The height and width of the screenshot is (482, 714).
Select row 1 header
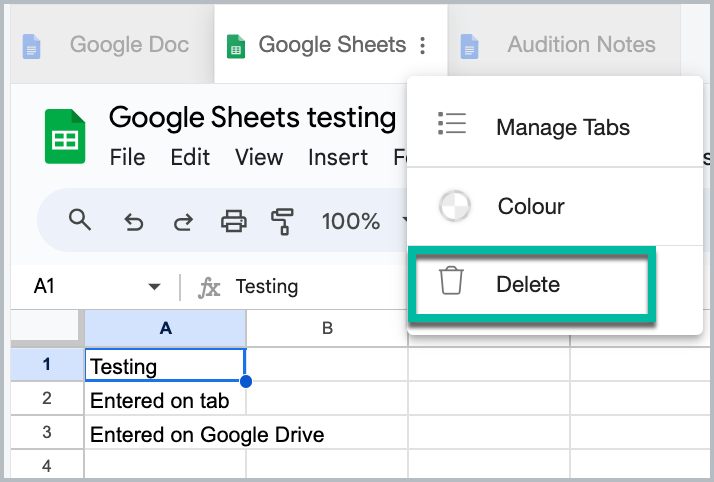[x=47, y=364]
